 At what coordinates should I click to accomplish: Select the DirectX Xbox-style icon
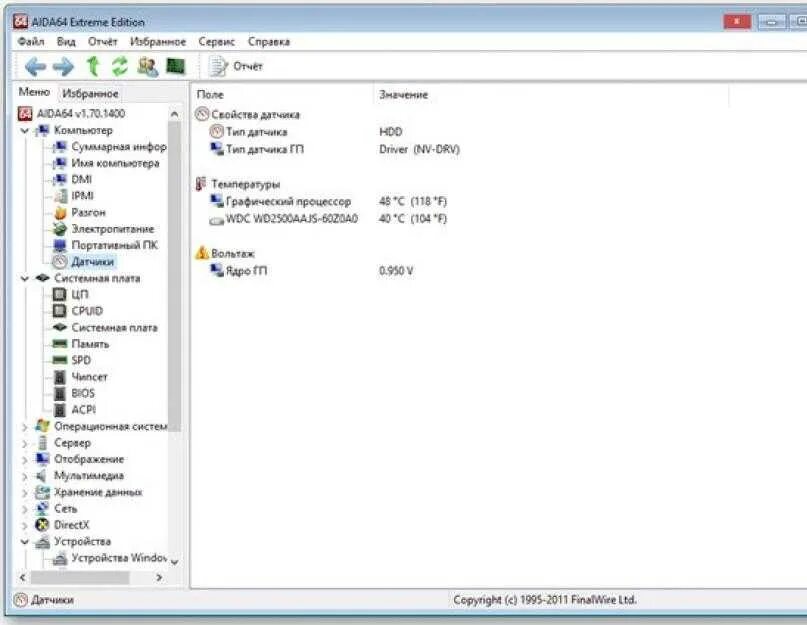click(42, 525)
